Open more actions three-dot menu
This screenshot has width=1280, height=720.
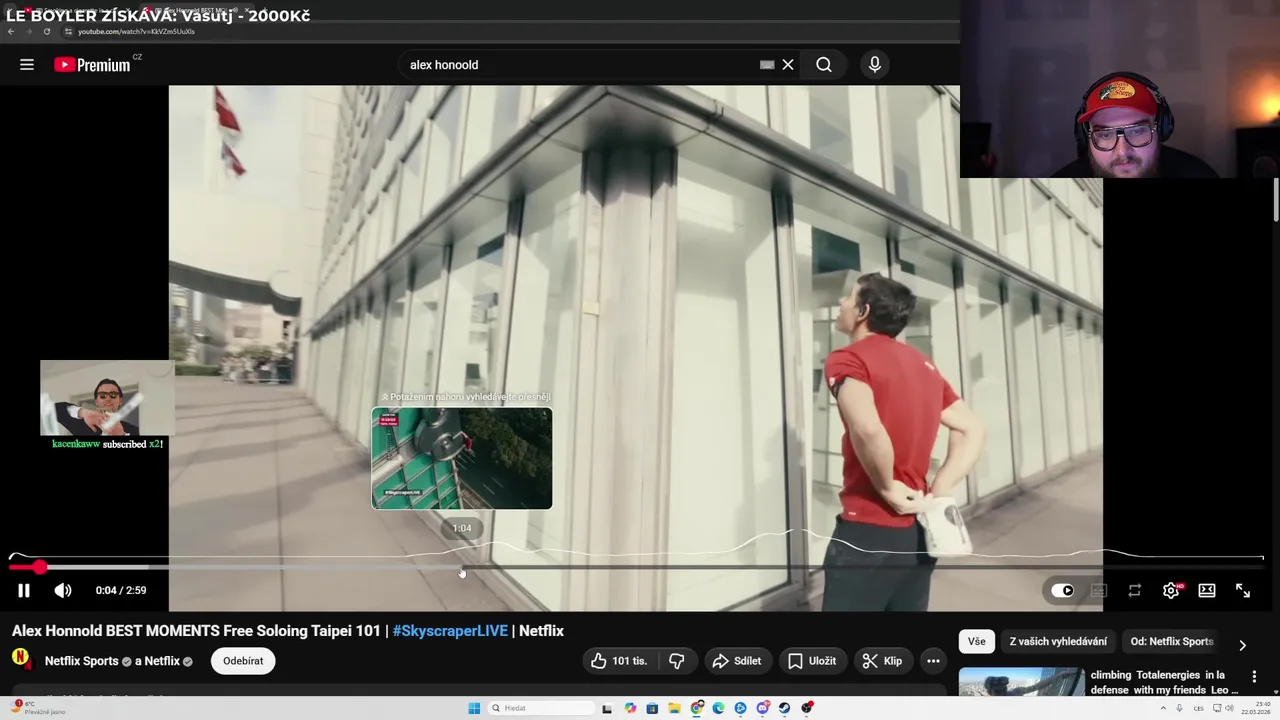point(933,661)
